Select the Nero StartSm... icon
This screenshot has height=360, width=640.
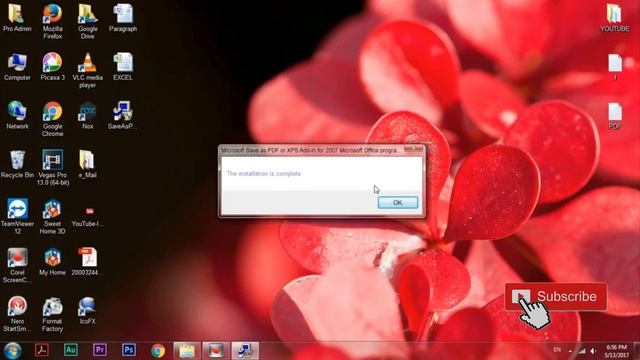(17, 314)
